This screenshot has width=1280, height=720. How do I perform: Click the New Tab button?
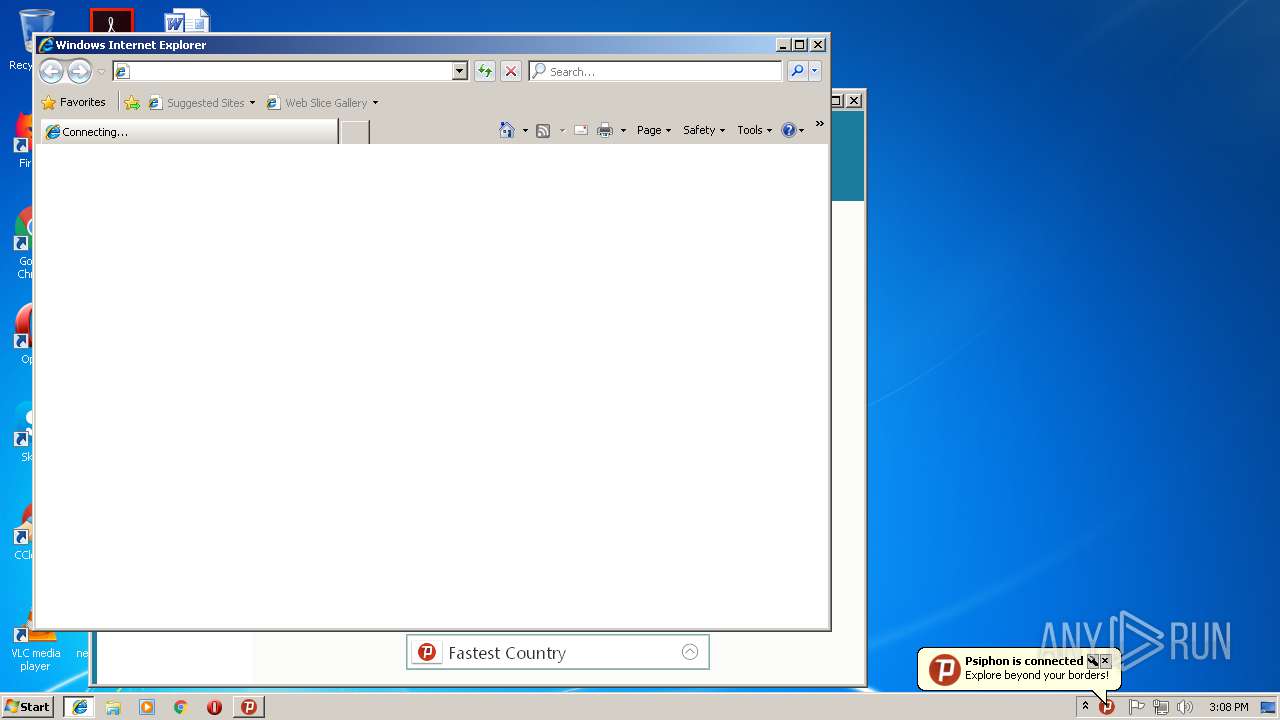coord(354,131)
